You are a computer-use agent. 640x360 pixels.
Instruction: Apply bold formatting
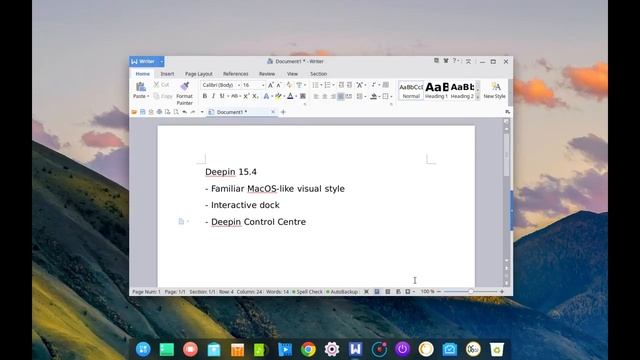click(x=204, y=96)
